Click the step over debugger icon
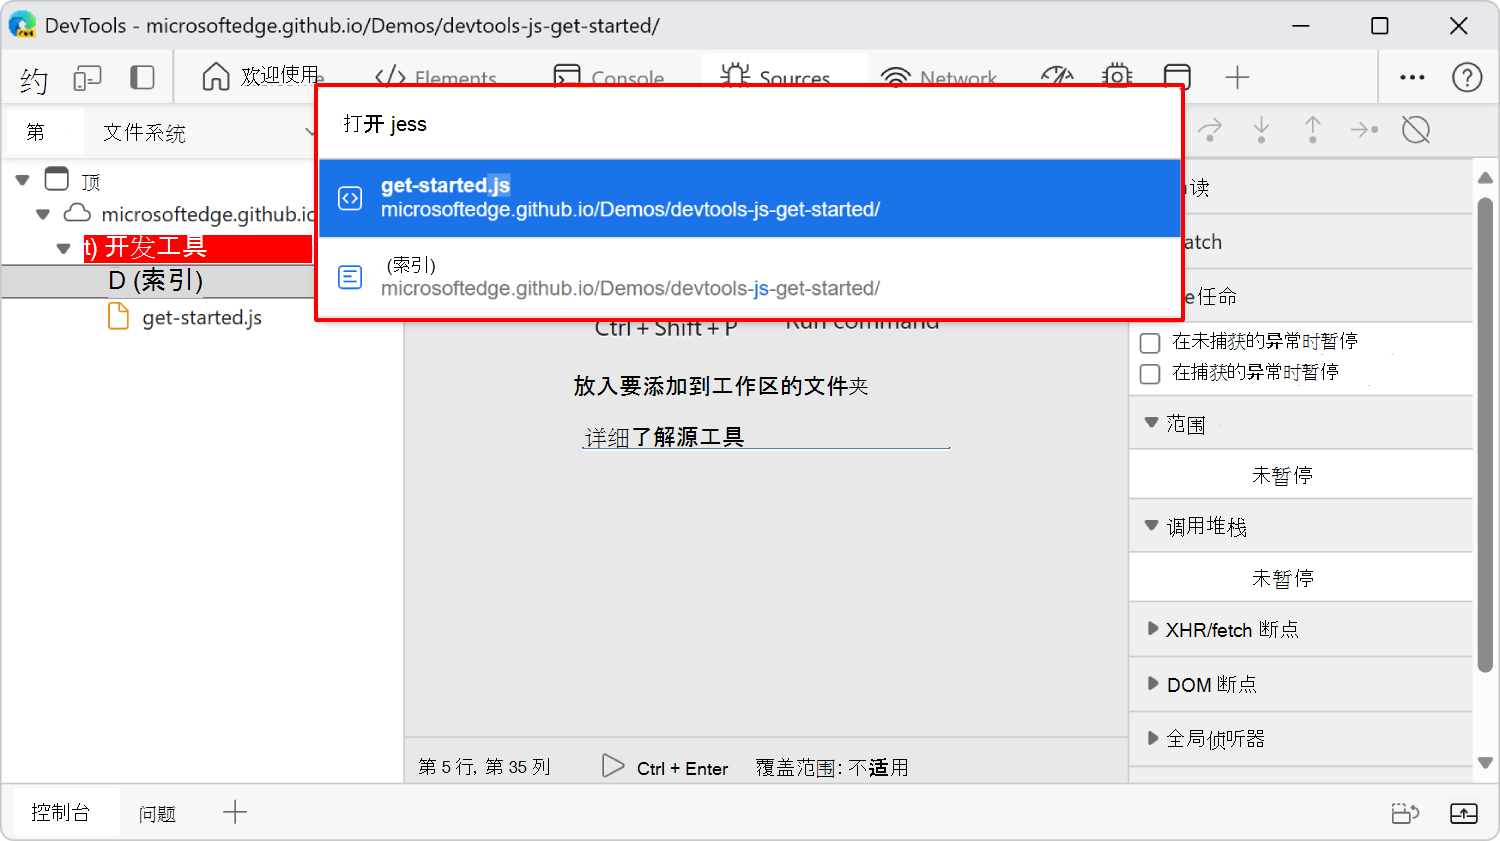 click(1211, 129)
